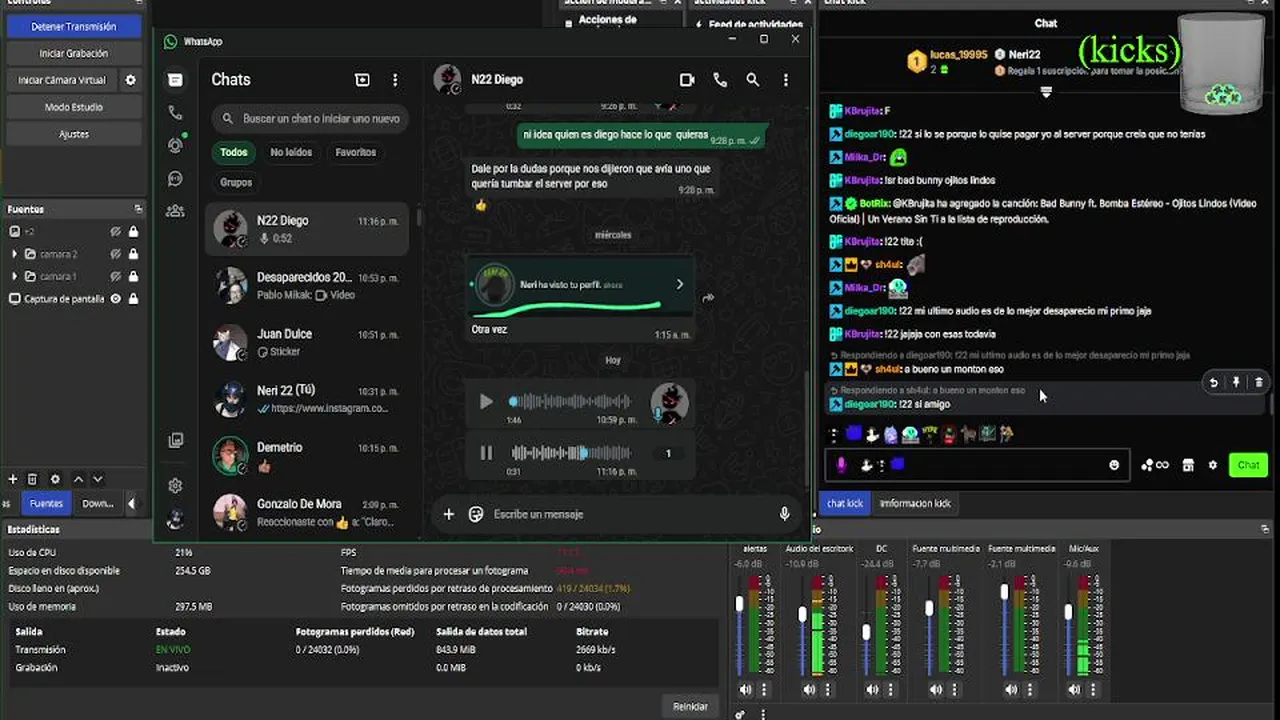Create a new chat in WhatsApp

[x=362, y=80]
